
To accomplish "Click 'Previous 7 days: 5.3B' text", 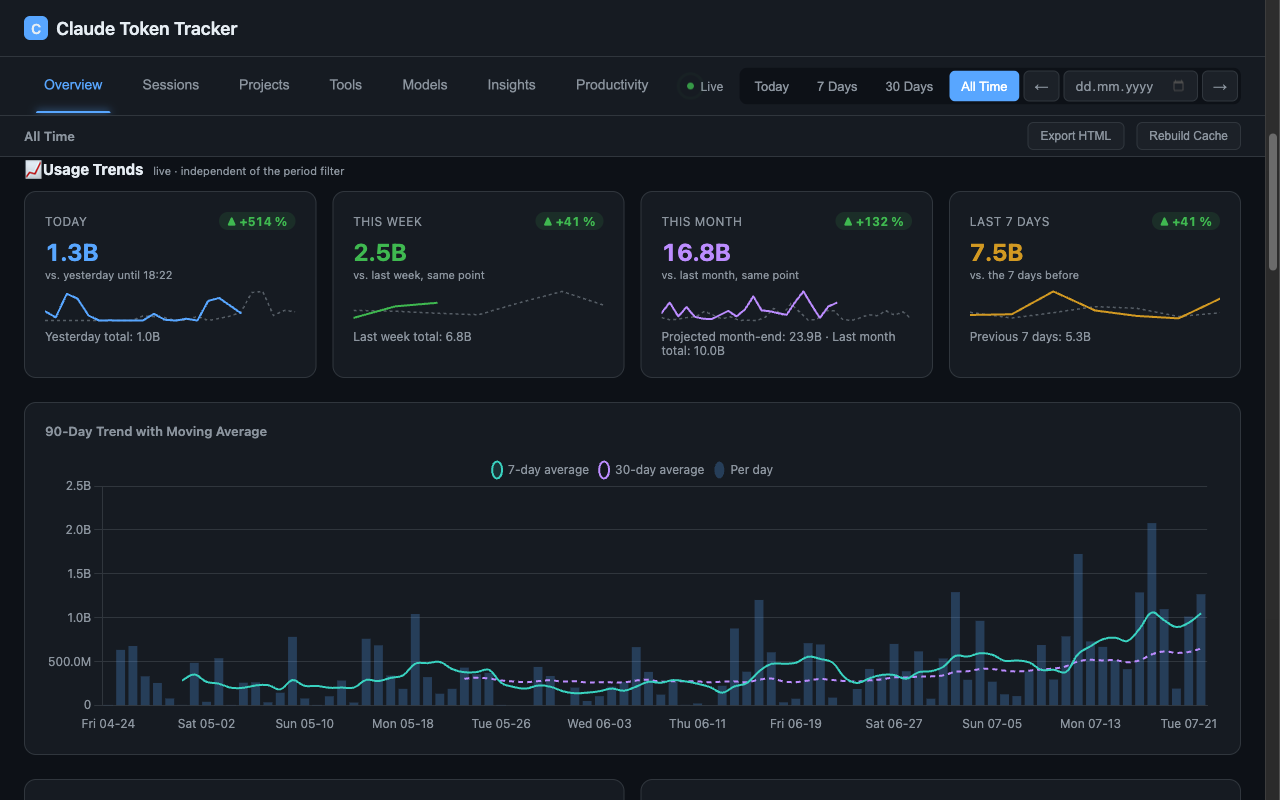I will point(1030,337).
